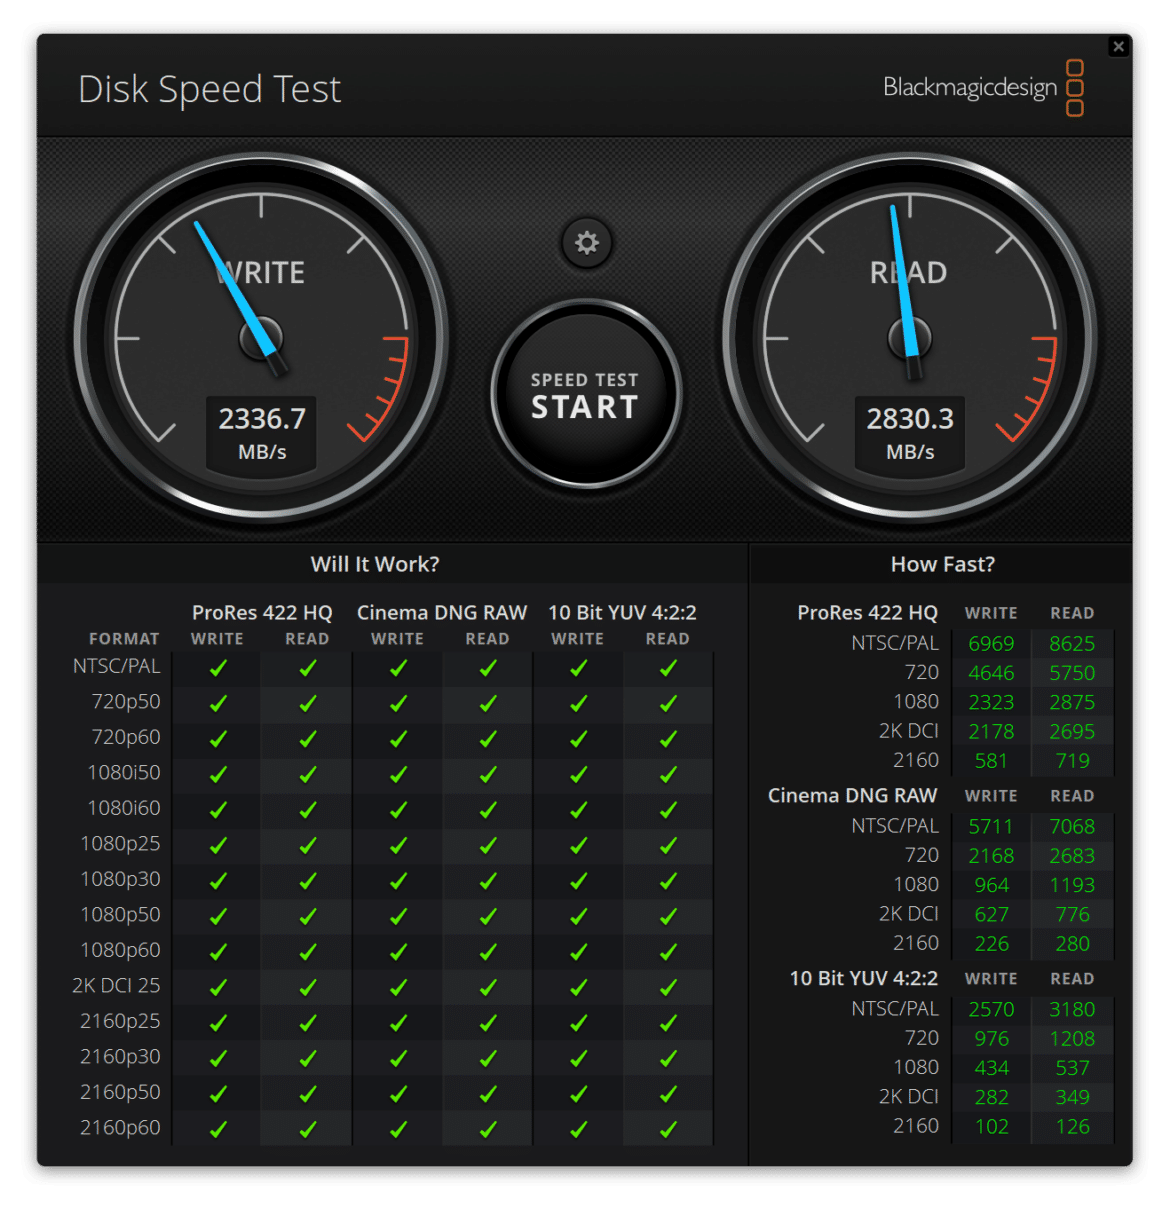
Task: Open settings with the gear icon
Action: [x=586, y=242]
